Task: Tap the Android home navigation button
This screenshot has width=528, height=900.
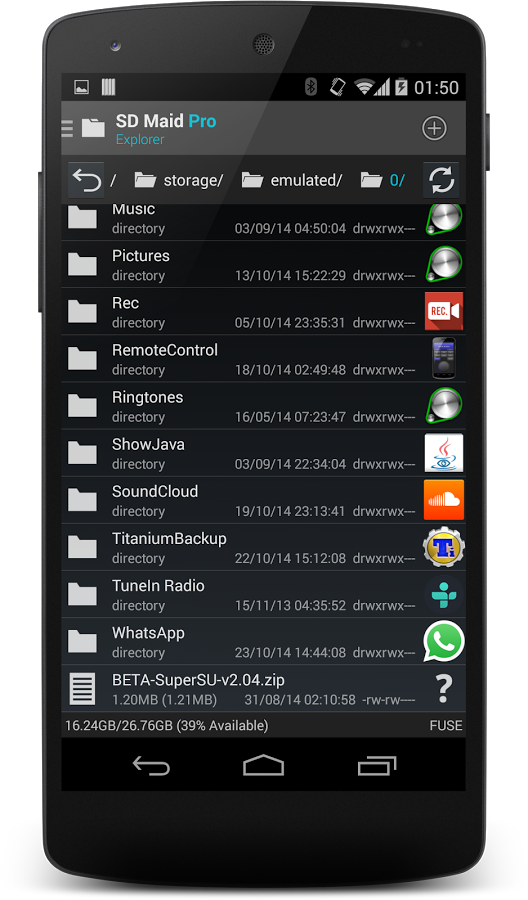Action: coord(263,765)
